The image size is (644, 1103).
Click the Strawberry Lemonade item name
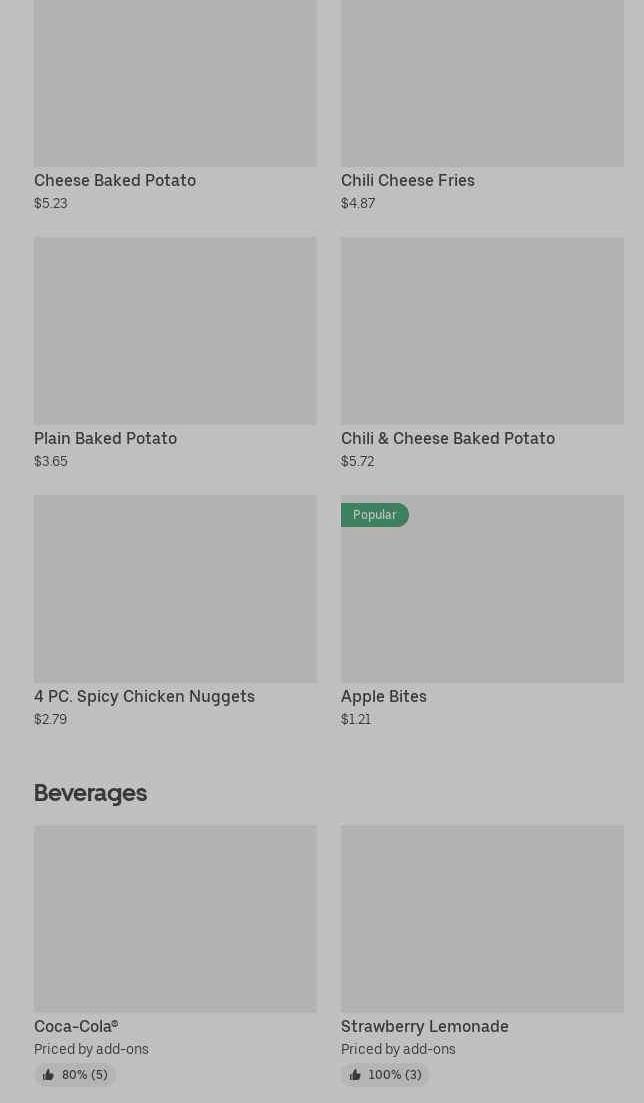click(425, 1026)
